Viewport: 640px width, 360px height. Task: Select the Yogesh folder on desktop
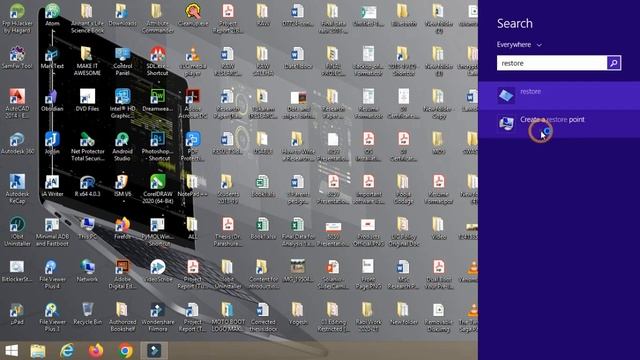click(x=298, y=313)
